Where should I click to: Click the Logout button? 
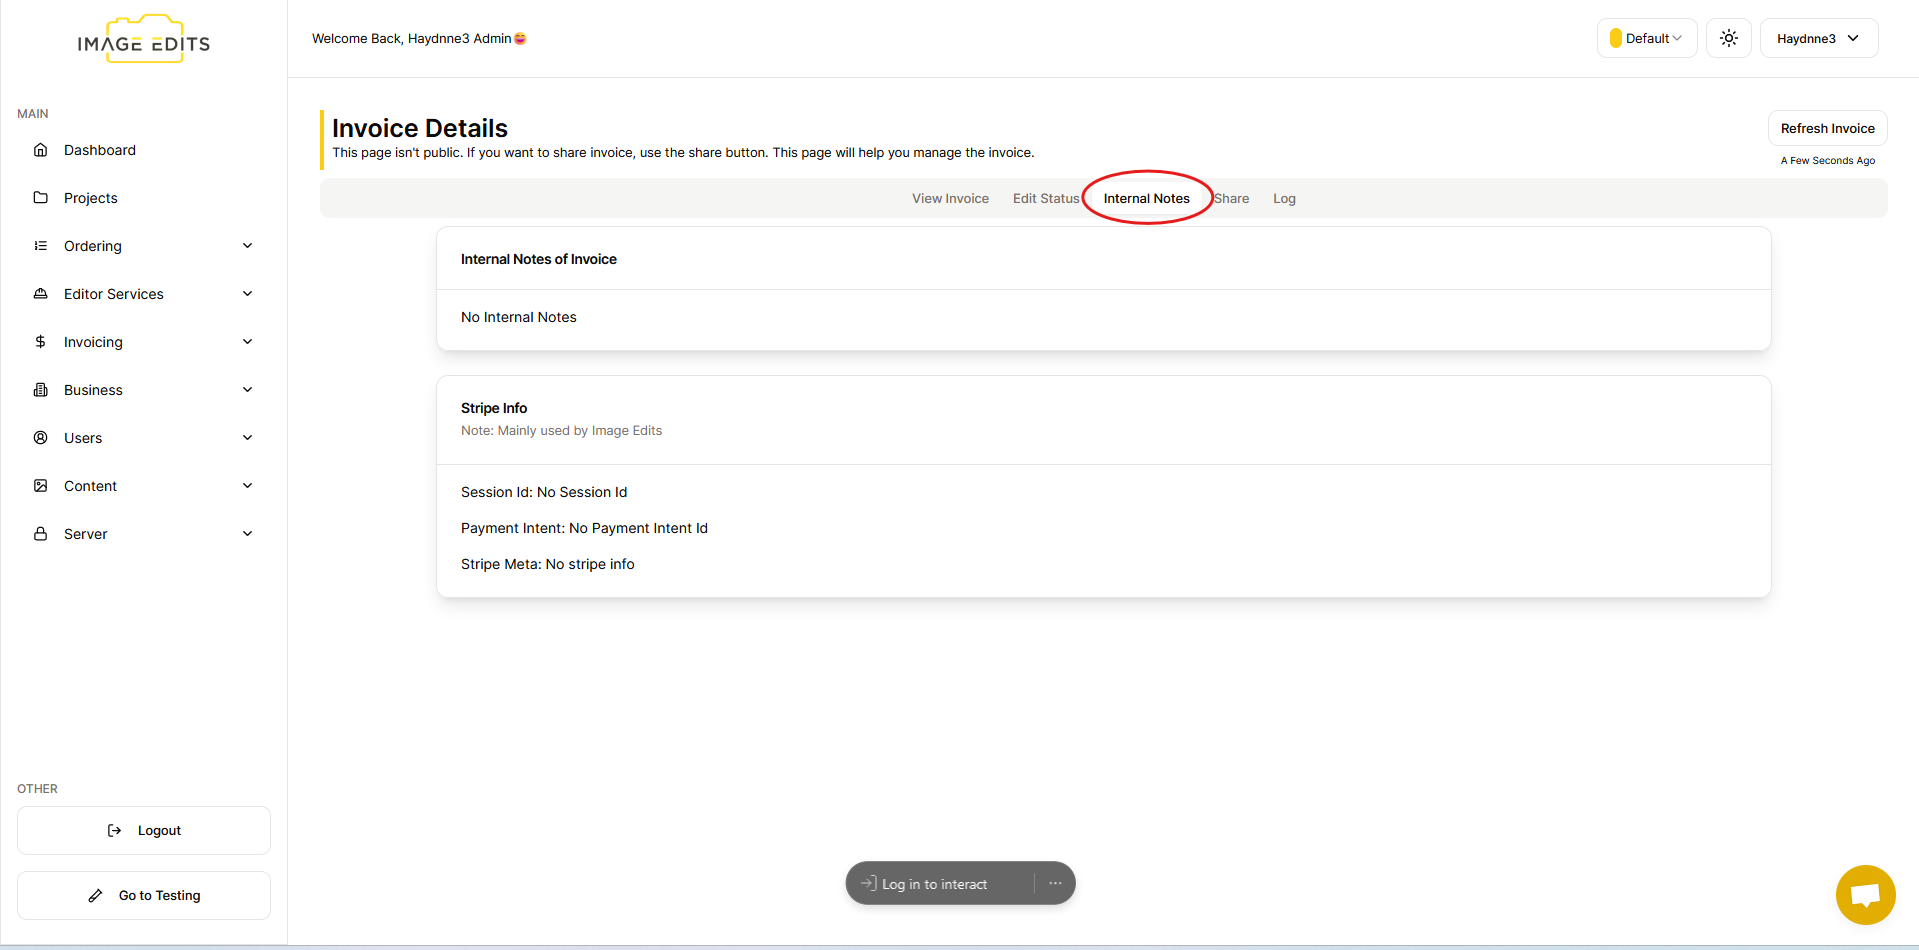pyautogui.click(x=144, y=830)
